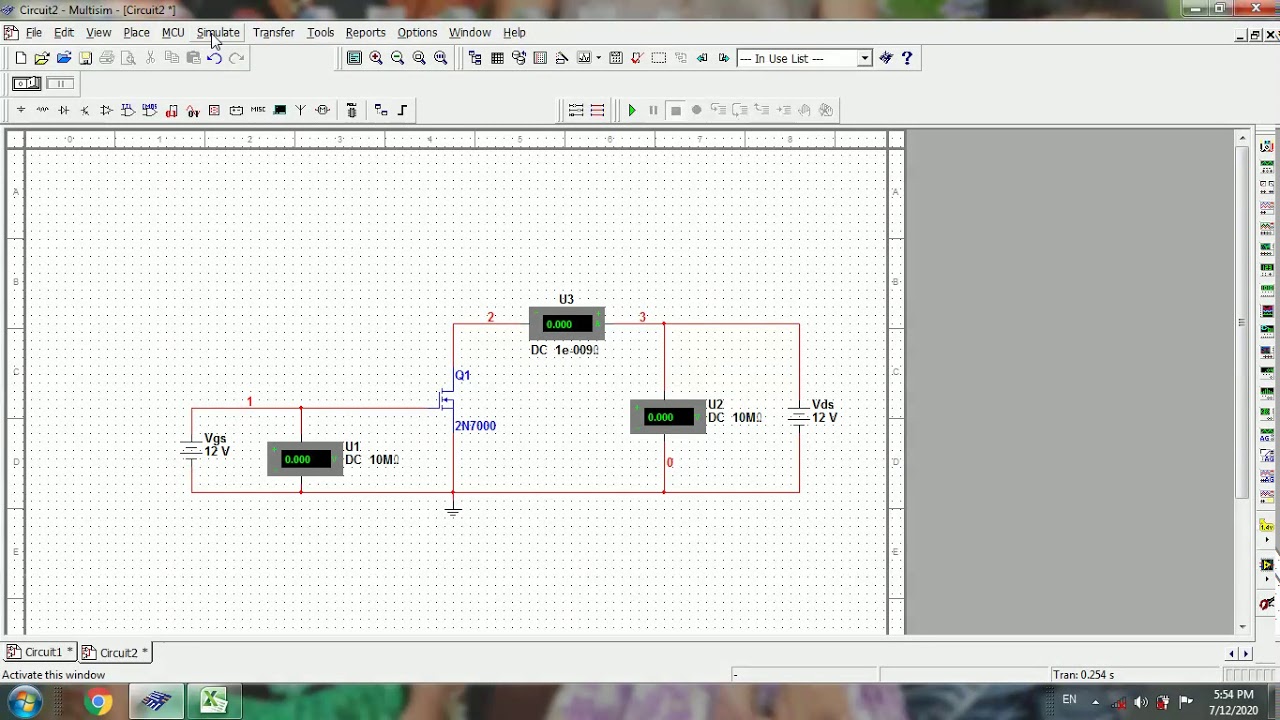Click the Electrical rules check icon
Image resolution: width=1280 pixels, height=720 pixels.
click(x=637, y=58)
